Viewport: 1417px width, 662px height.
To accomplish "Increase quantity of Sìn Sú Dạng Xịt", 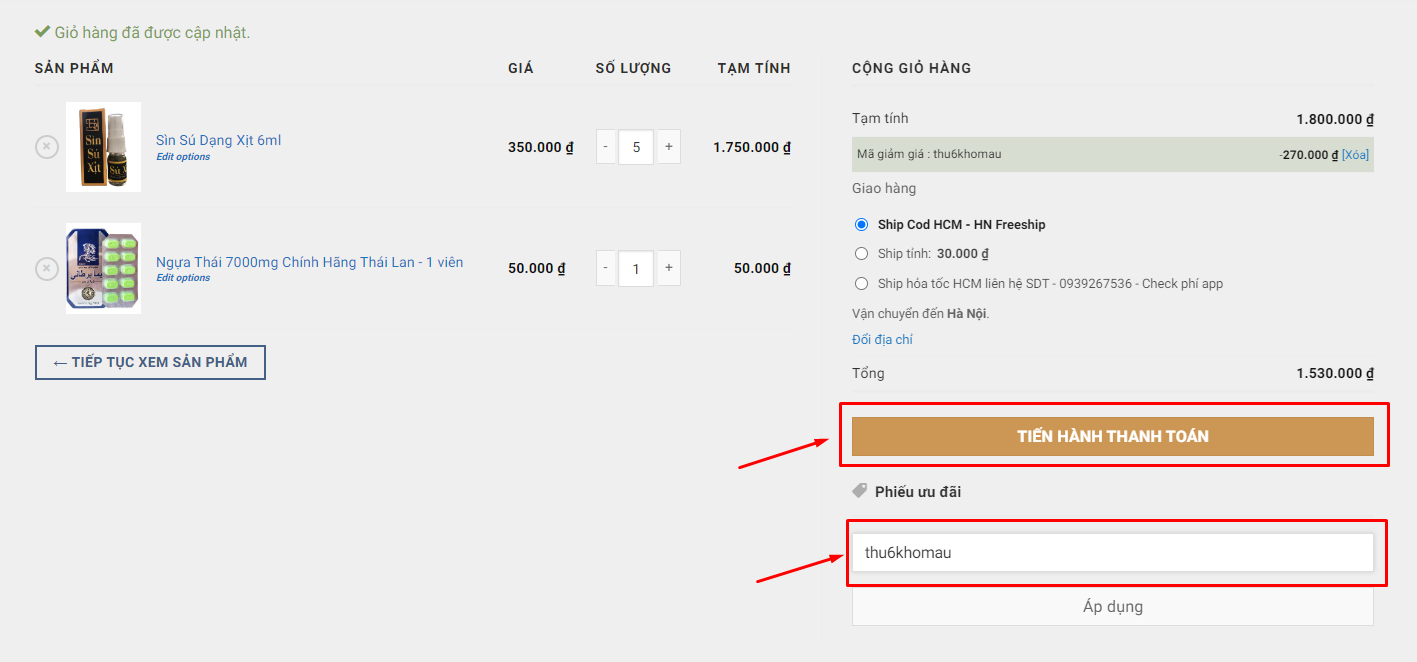I will [x=669, y=147].
